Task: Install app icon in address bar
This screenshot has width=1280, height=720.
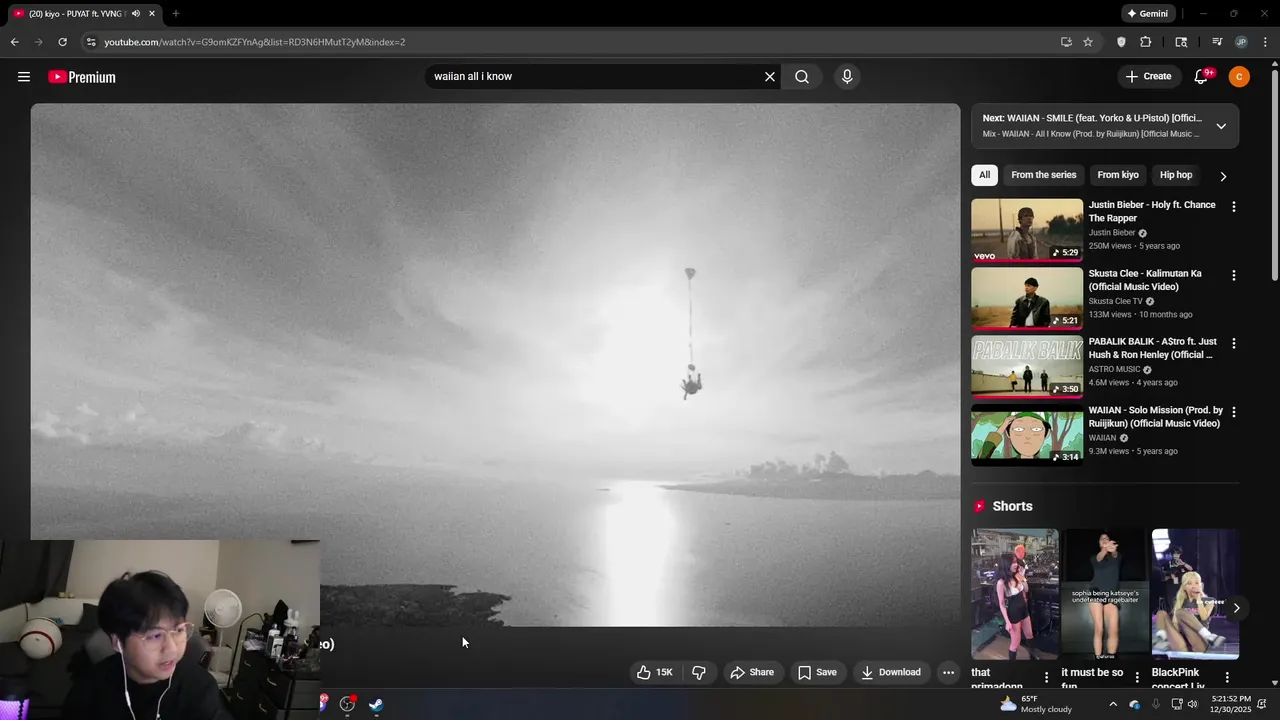Action: click(x=1066, y=42)
